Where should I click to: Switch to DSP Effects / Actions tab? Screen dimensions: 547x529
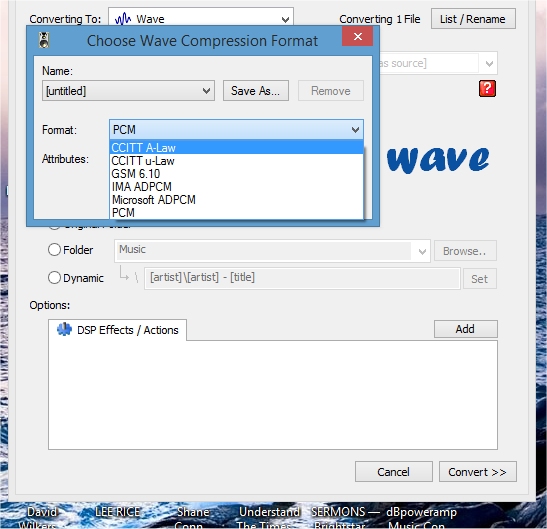point(118,330)
